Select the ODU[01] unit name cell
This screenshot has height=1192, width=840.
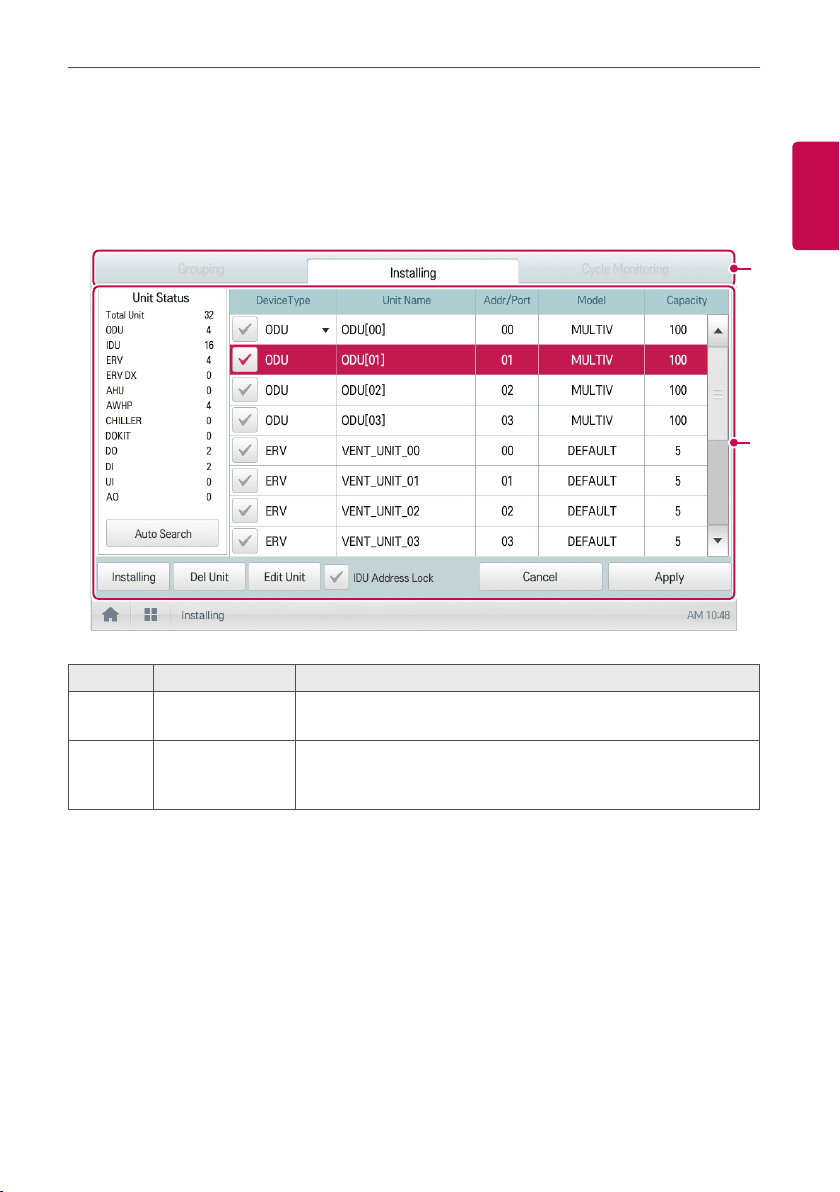point(406,360)
